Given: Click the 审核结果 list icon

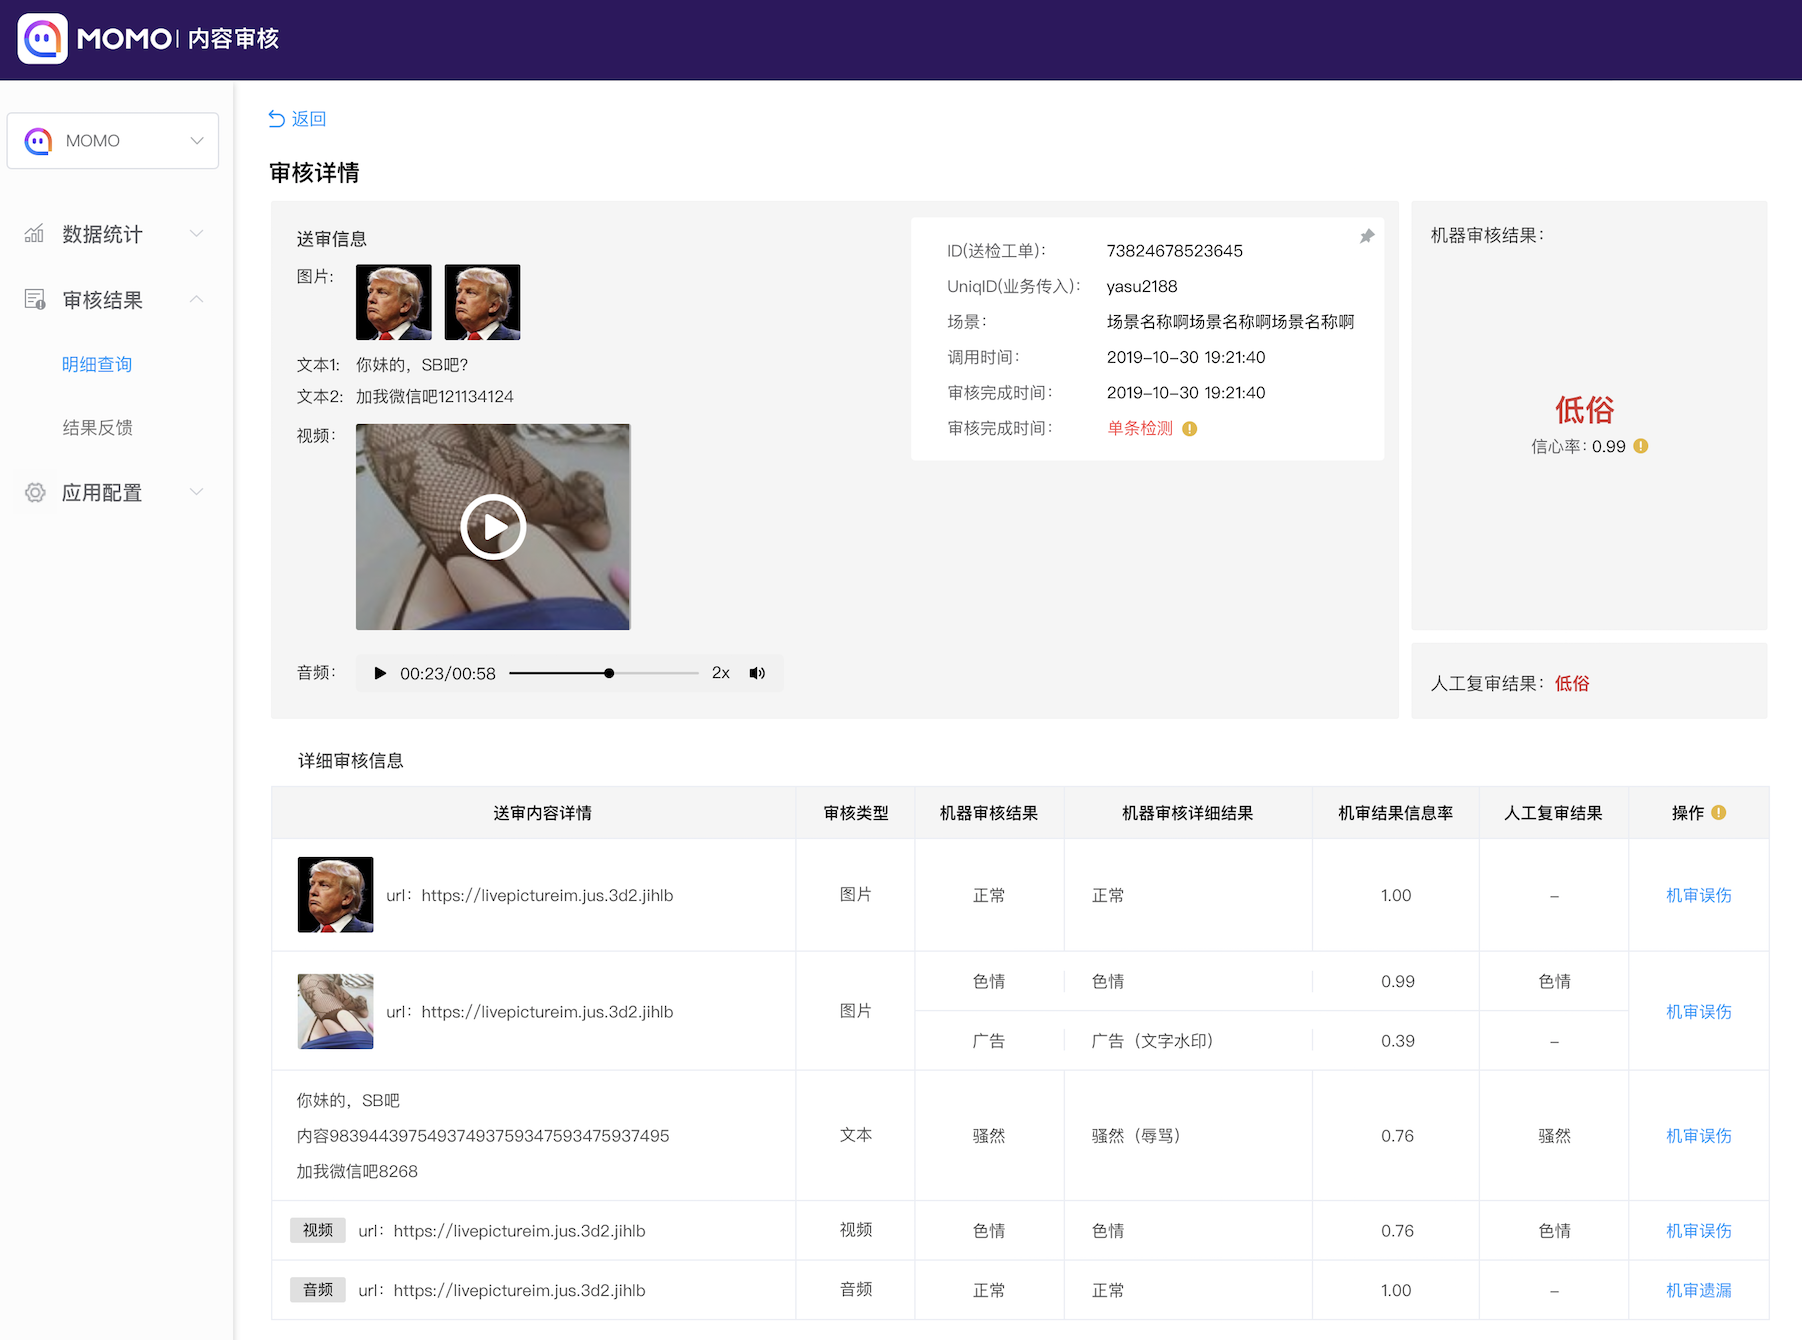Looking at the screenshot, I should [x=35, y=299].
